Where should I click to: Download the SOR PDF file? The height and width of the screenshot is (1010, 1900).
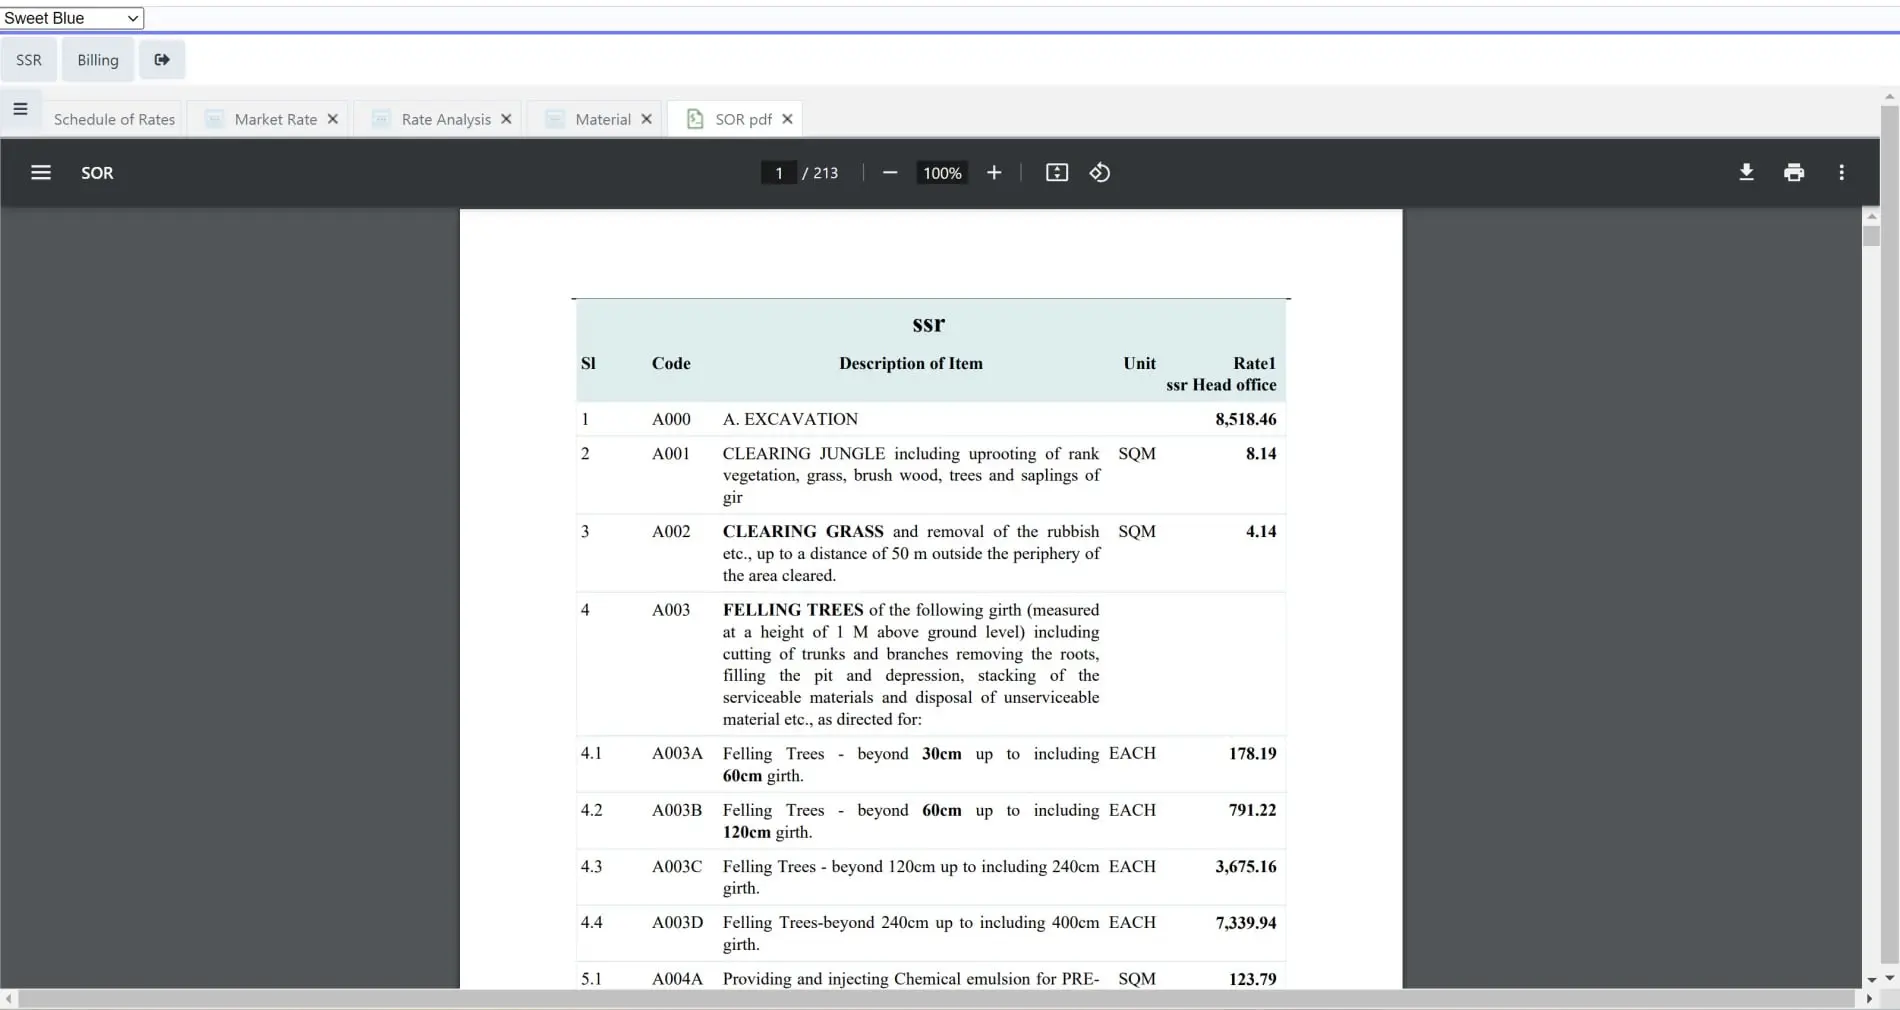point(1746,173)
